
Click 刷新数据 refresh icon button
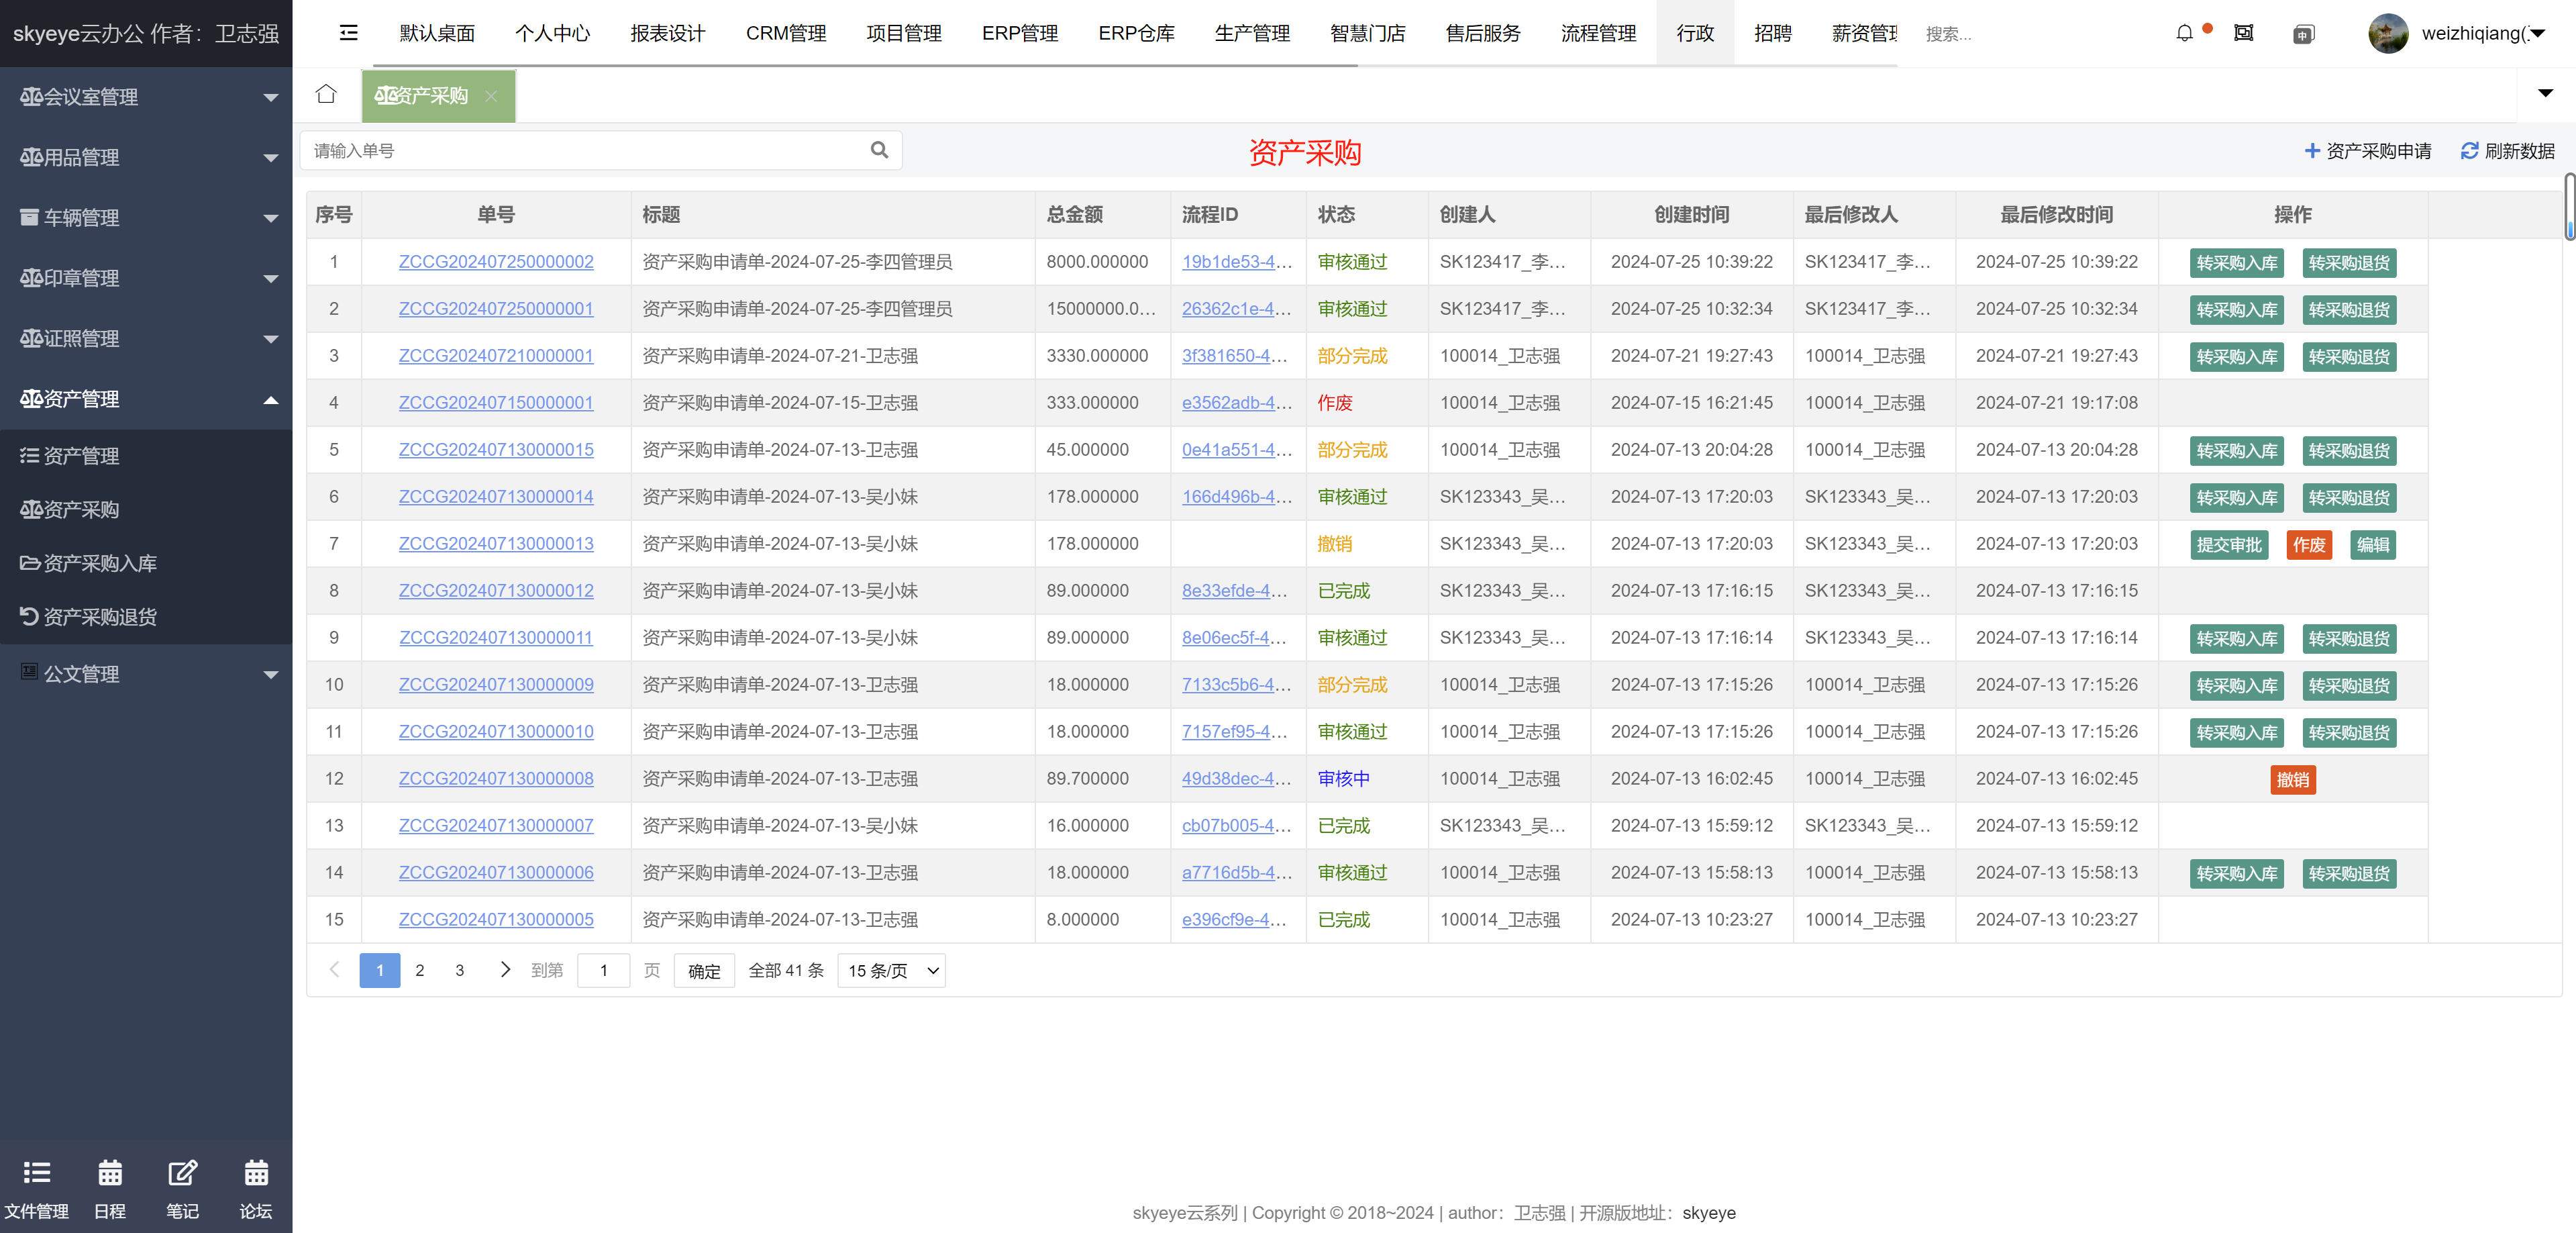point(2507,151)
